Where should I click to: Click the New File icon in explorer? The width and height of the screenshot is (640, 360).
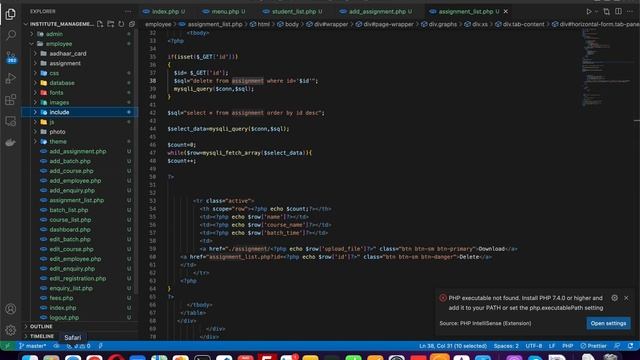point(100,24)
